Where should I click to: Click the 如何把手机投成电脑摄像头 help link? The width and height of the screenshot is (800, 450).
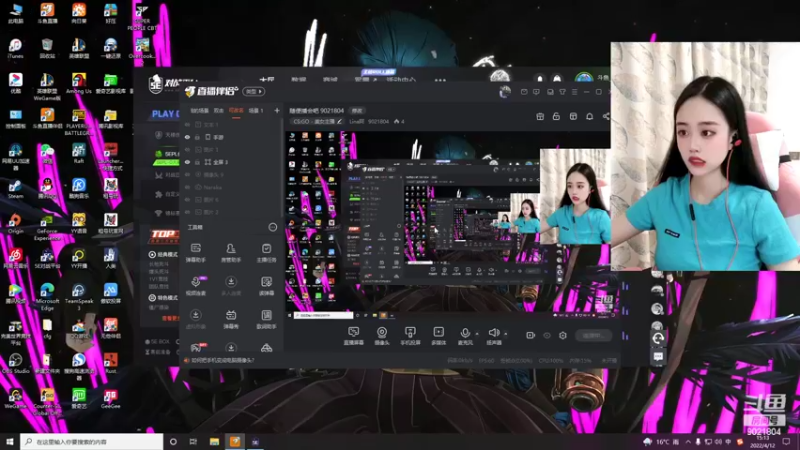pyautogui.click(x=222, y=360)
